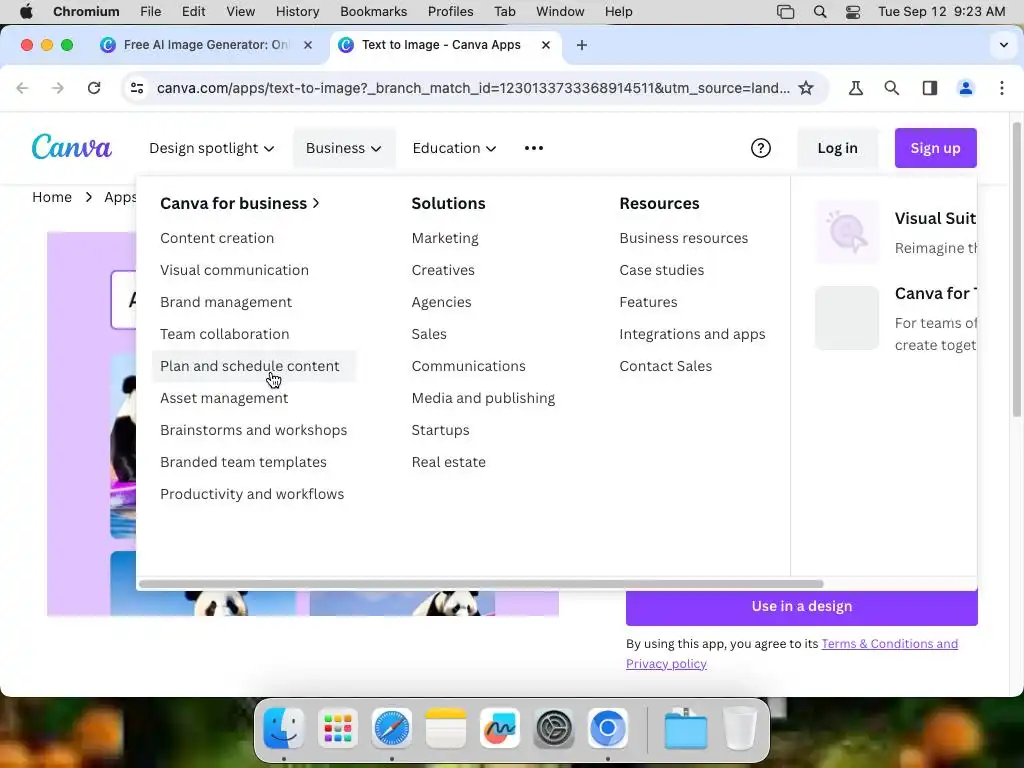View site information icon in address bar
This screenshot has height=768, width=1024.
click(136, 88)
